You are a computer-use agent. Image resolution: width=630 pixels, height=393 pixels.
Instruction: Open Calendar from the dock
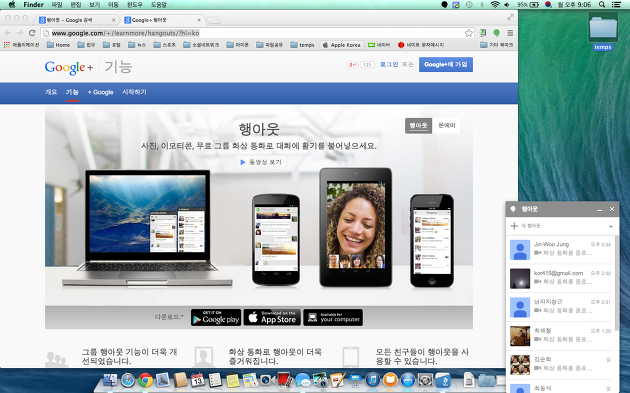(198, 380)
